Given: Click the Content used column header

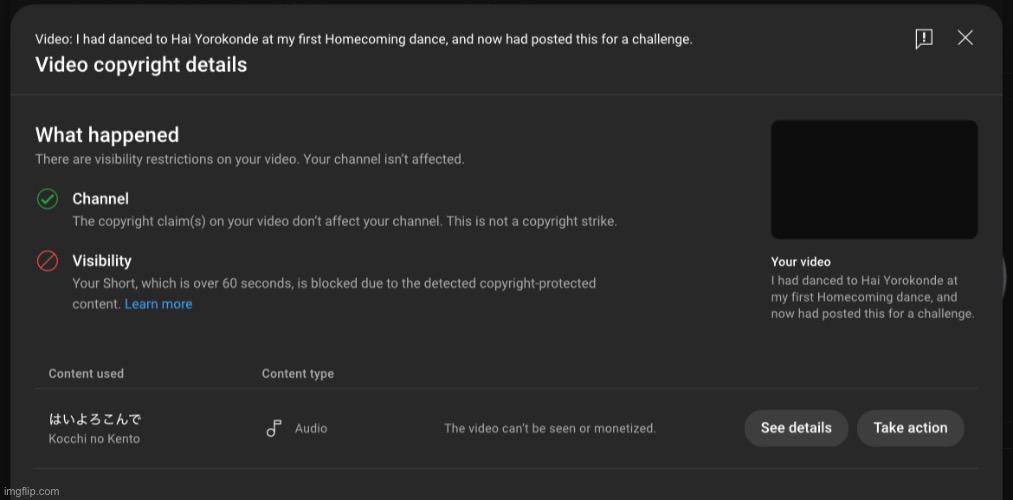Looking at the screenshot, I should pos(86,373).
